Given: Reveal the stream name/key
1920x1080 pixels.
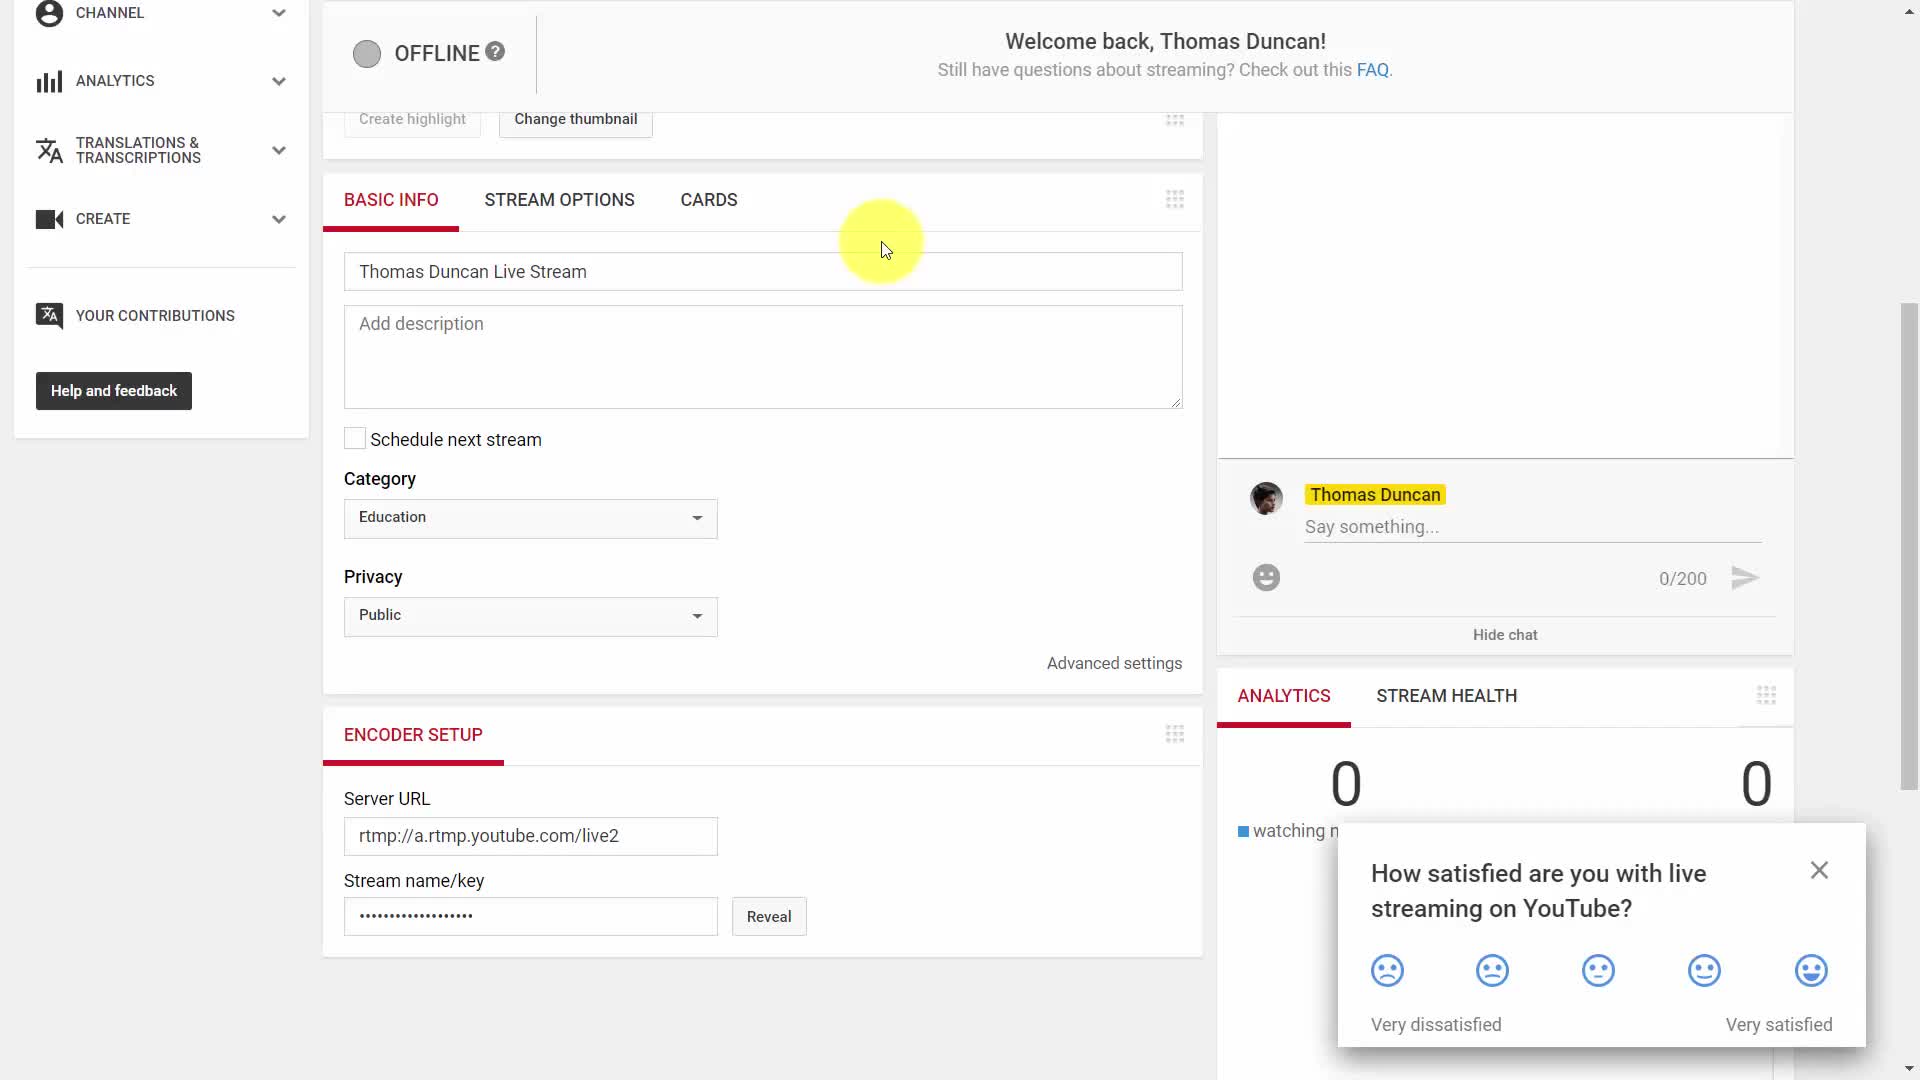Looking at the screenshot, I should point(769,916).
